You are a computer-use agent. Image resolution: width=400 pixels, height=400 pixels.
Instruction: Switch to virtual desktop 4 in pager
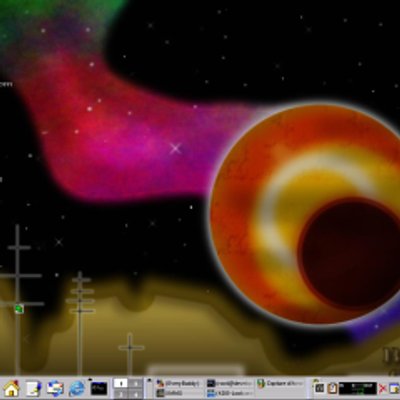pyautogui.click(x=136, y=394)
